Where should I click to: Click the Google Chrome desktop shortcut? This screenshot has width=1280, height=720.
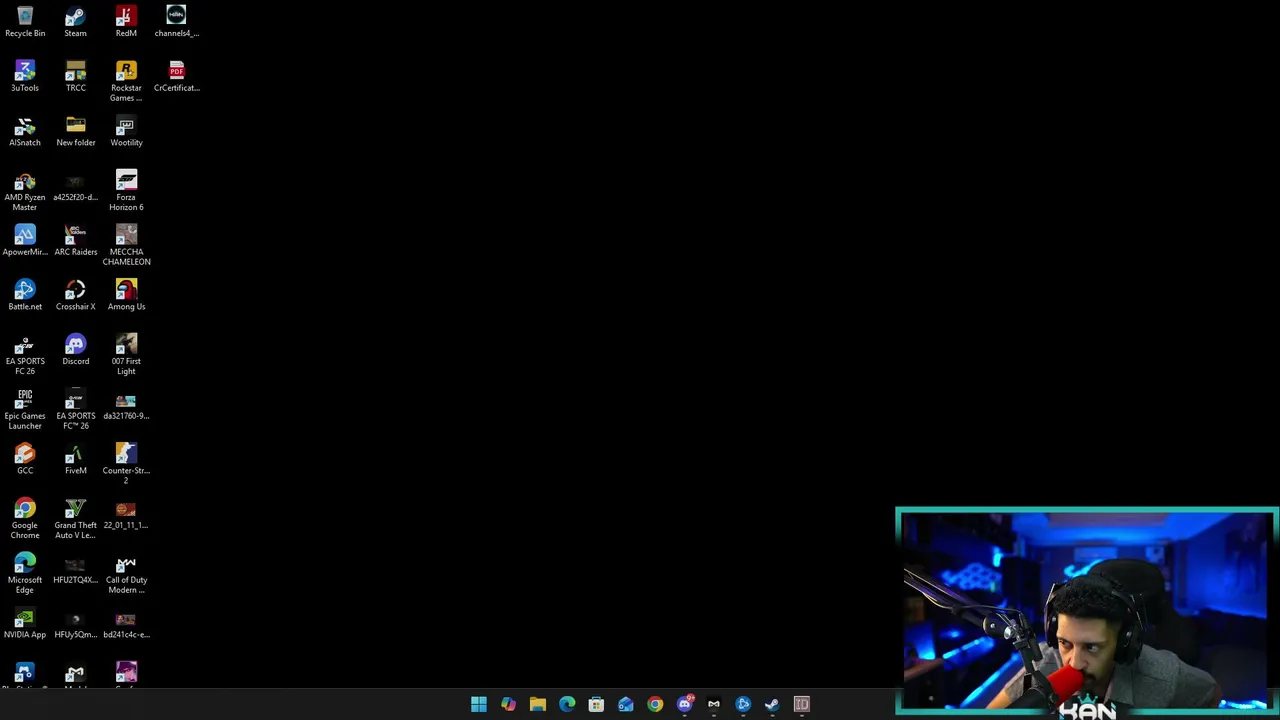[25, 519]
